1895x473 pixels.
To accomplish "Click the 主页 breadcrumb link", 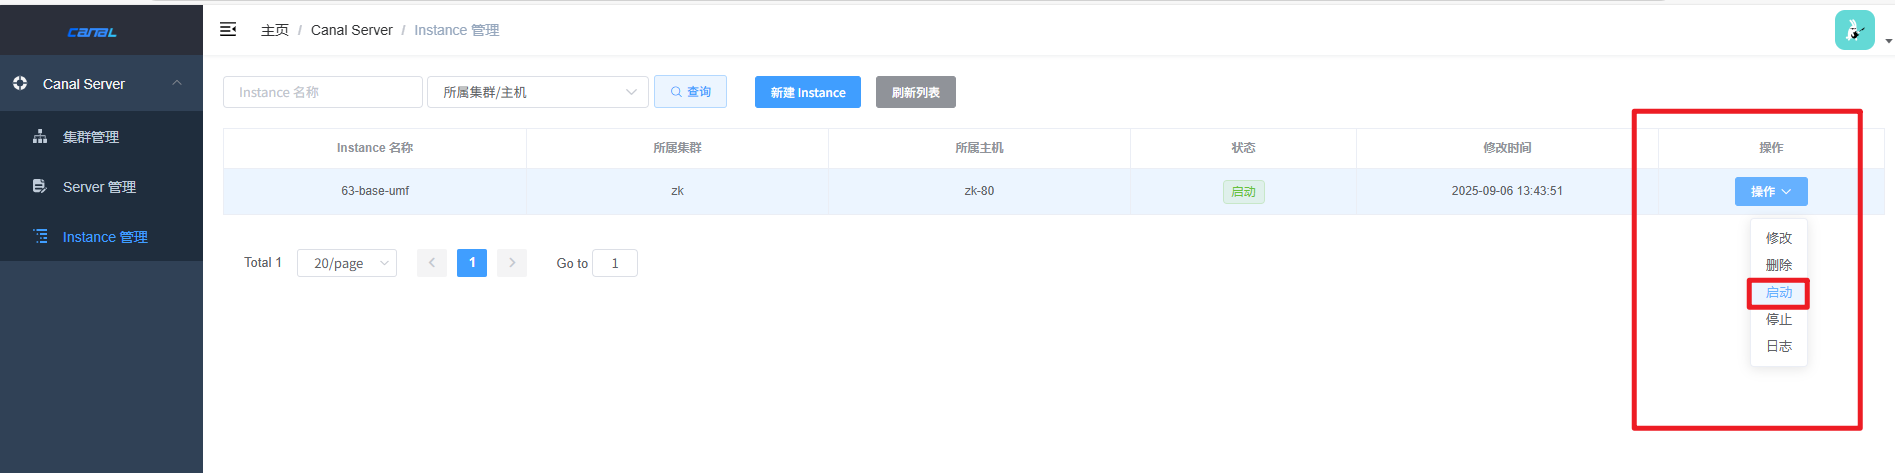I will click(275, 30).
